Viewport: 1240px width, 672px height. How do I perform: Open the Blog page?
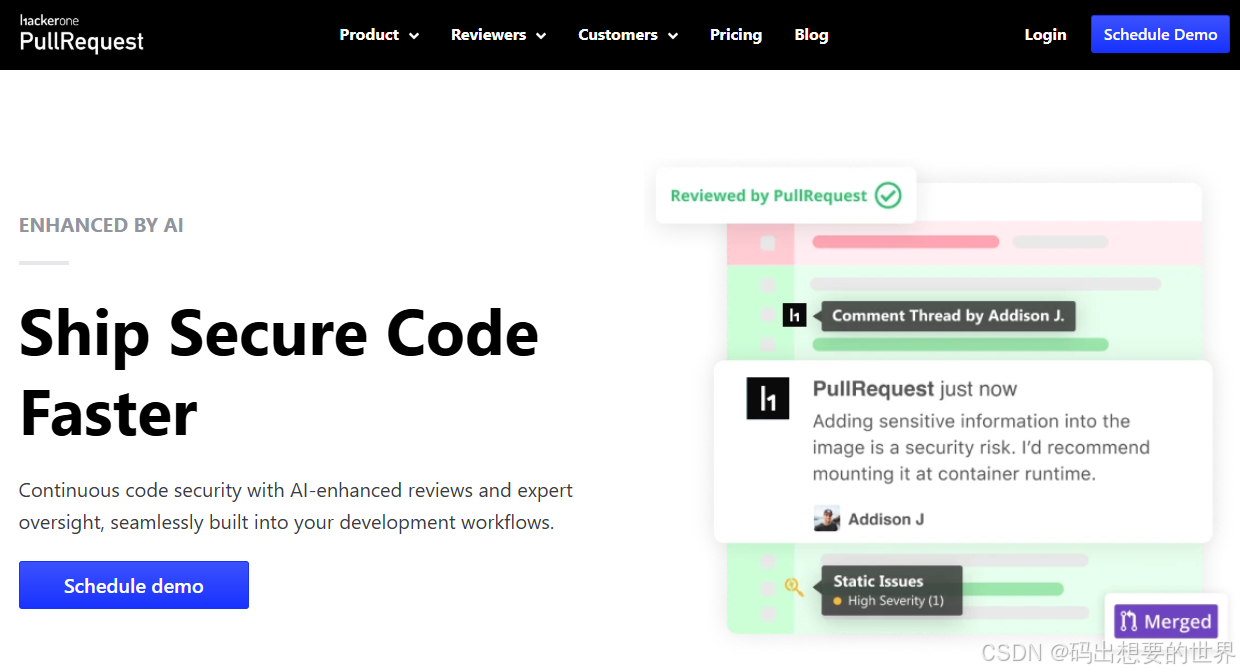pyautogui.click(x=811, y=35)
